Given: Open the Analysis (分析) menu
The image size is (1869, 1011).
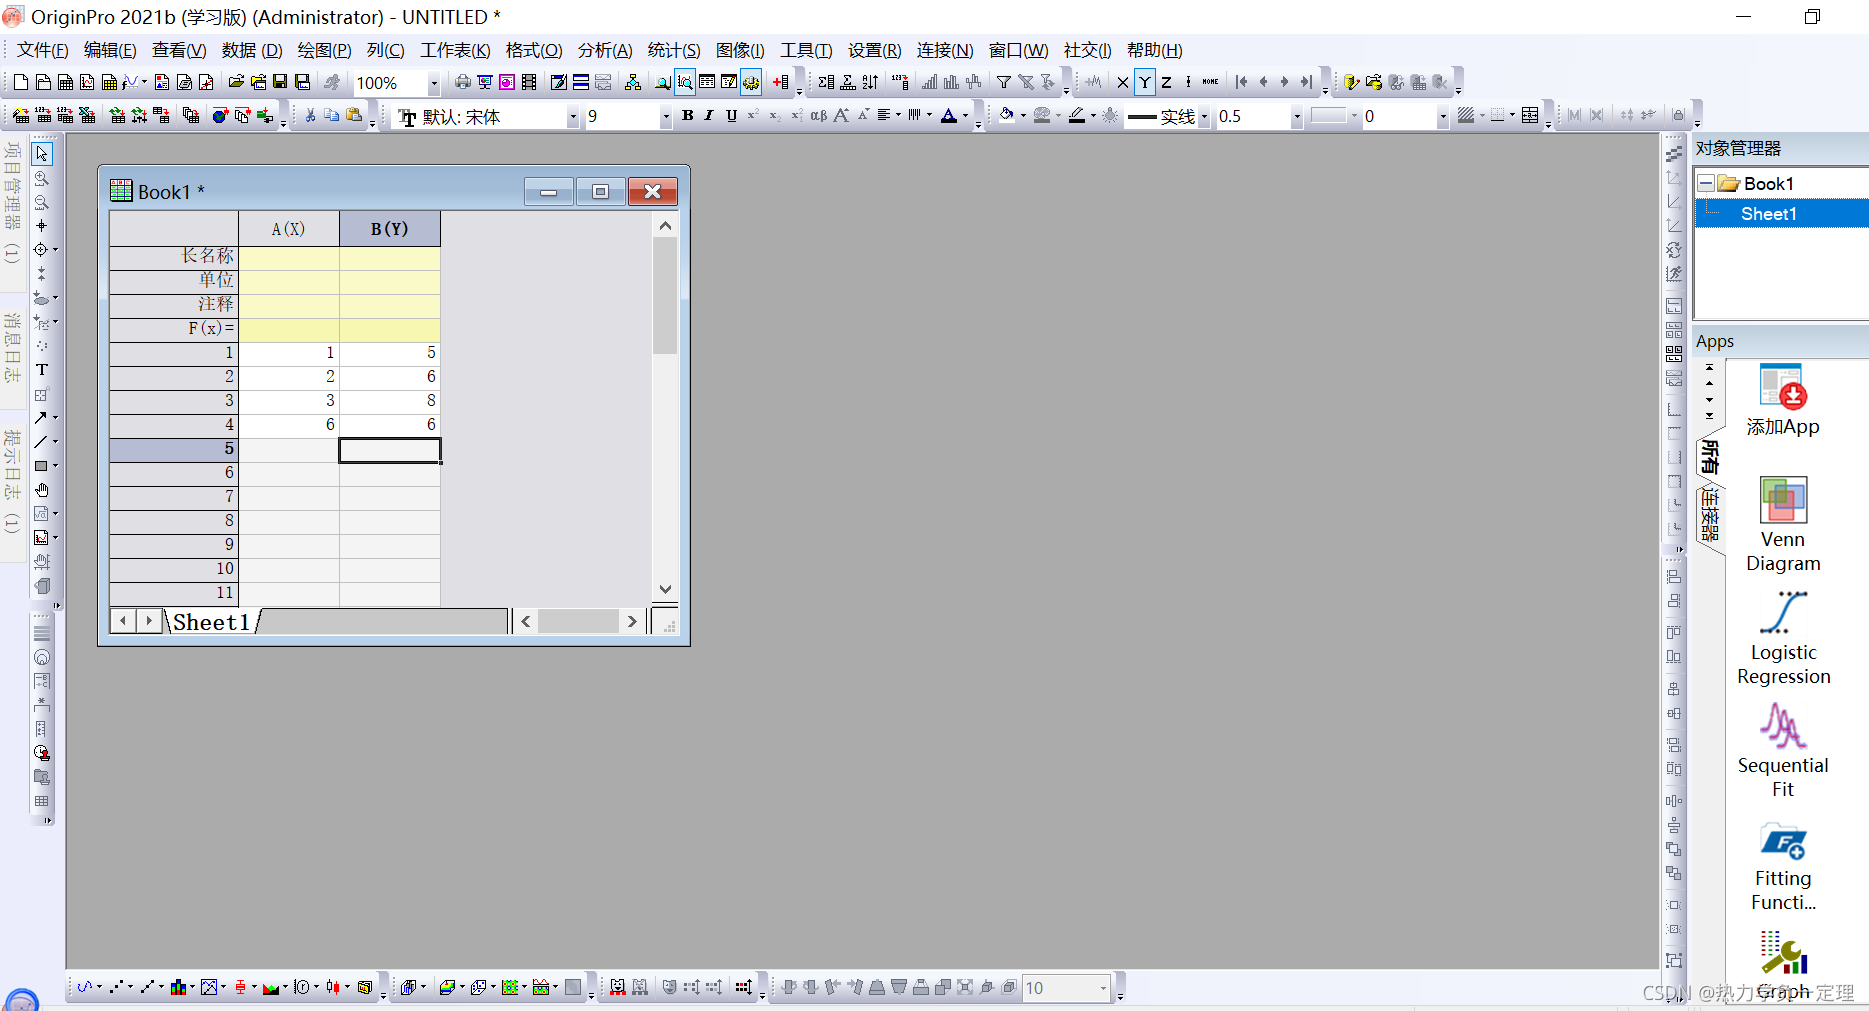Looking at the screenshot, I should [x=605, y=50].
